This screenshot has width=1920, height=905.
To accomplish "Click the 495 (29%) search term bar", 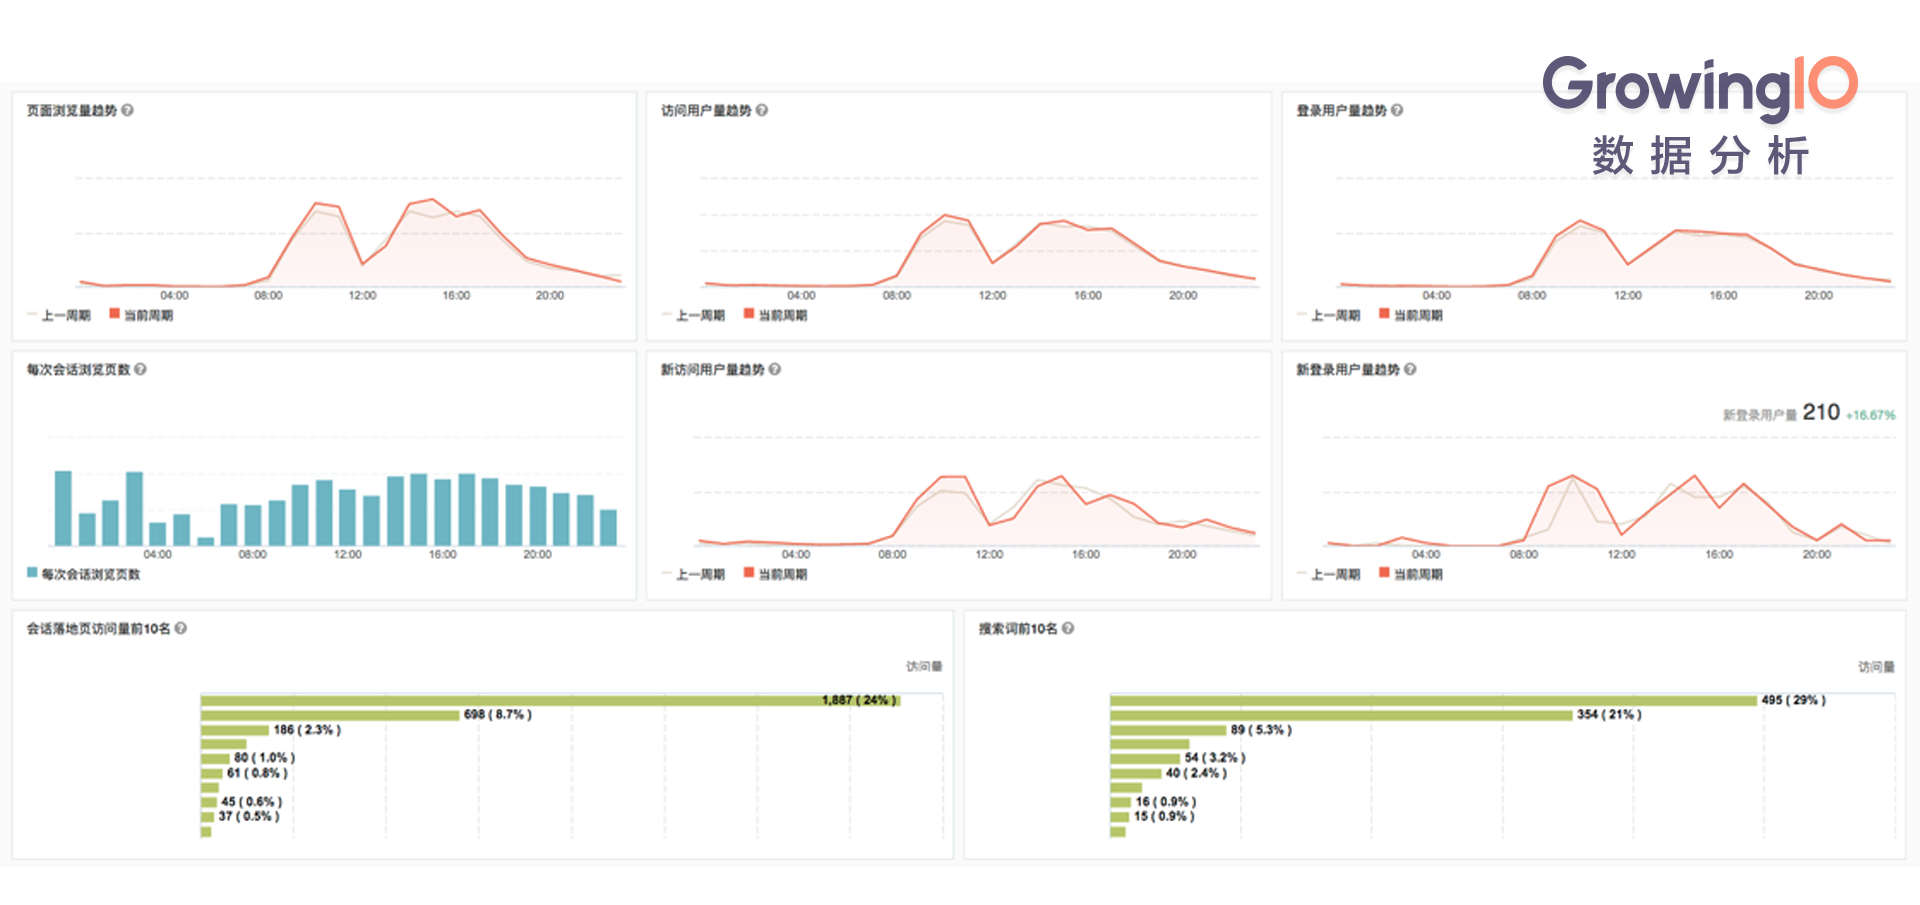I will tap(1433, 701).
